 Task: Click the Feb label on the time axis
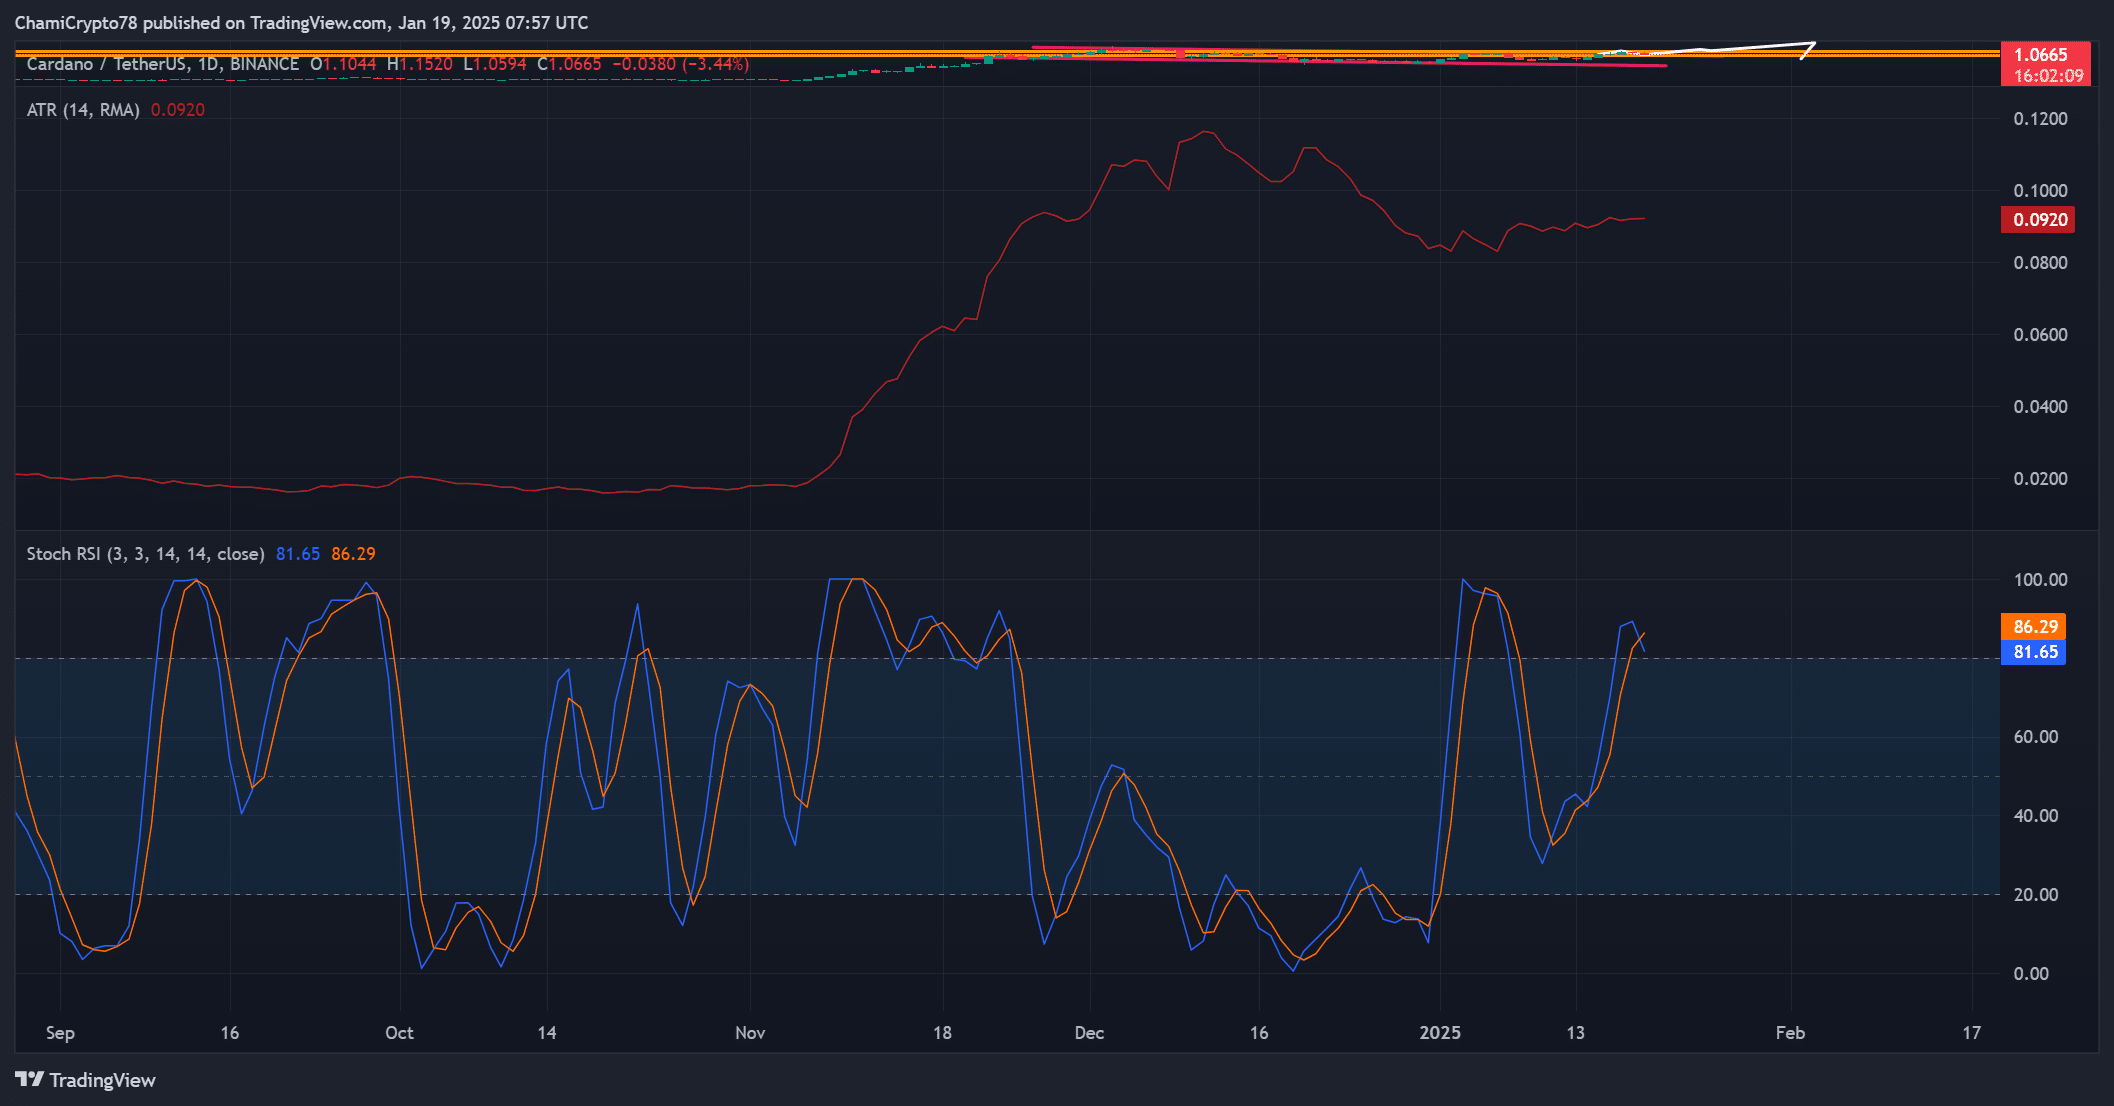pos(1790,1033)
